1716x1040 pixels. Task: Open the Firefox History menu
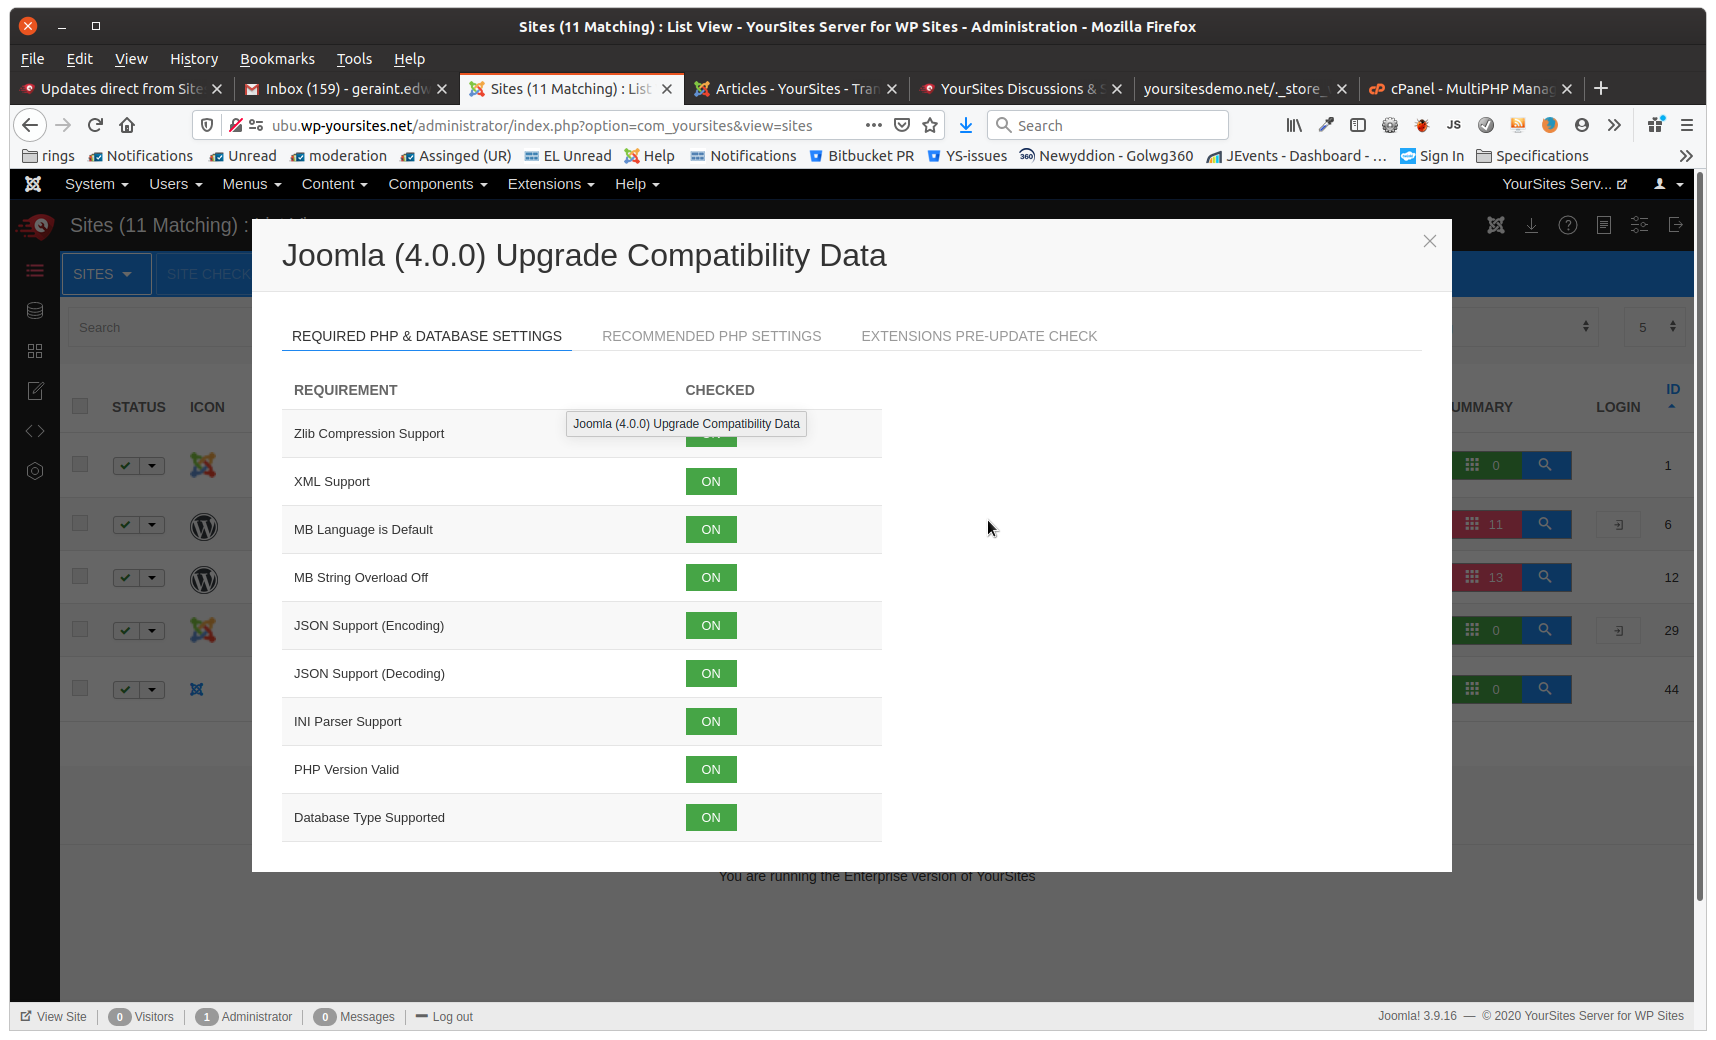click(194, 59)
